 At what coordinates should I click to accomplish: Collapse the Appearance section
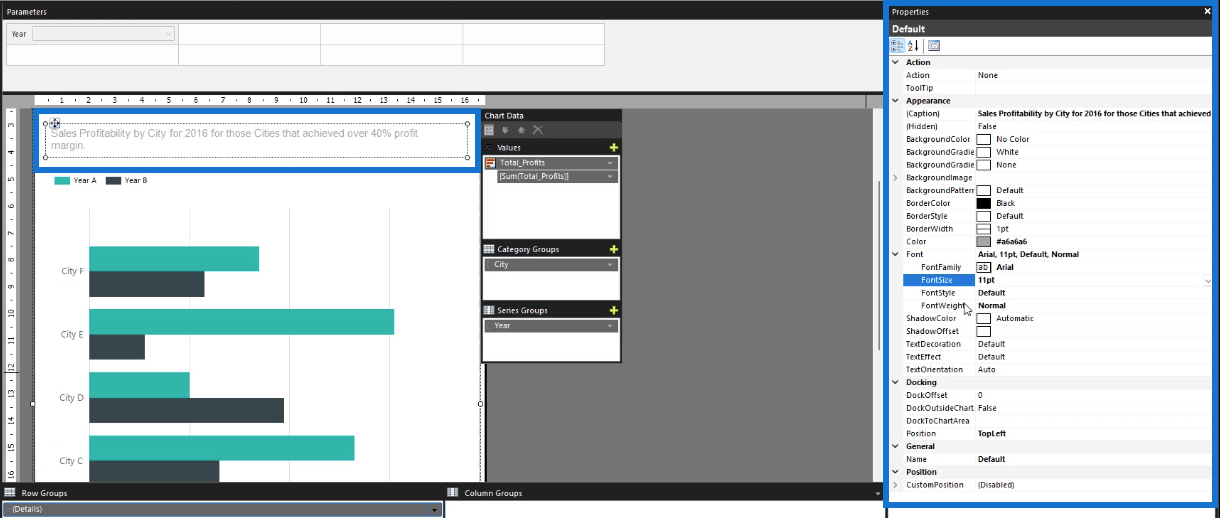tap(896, 101)
